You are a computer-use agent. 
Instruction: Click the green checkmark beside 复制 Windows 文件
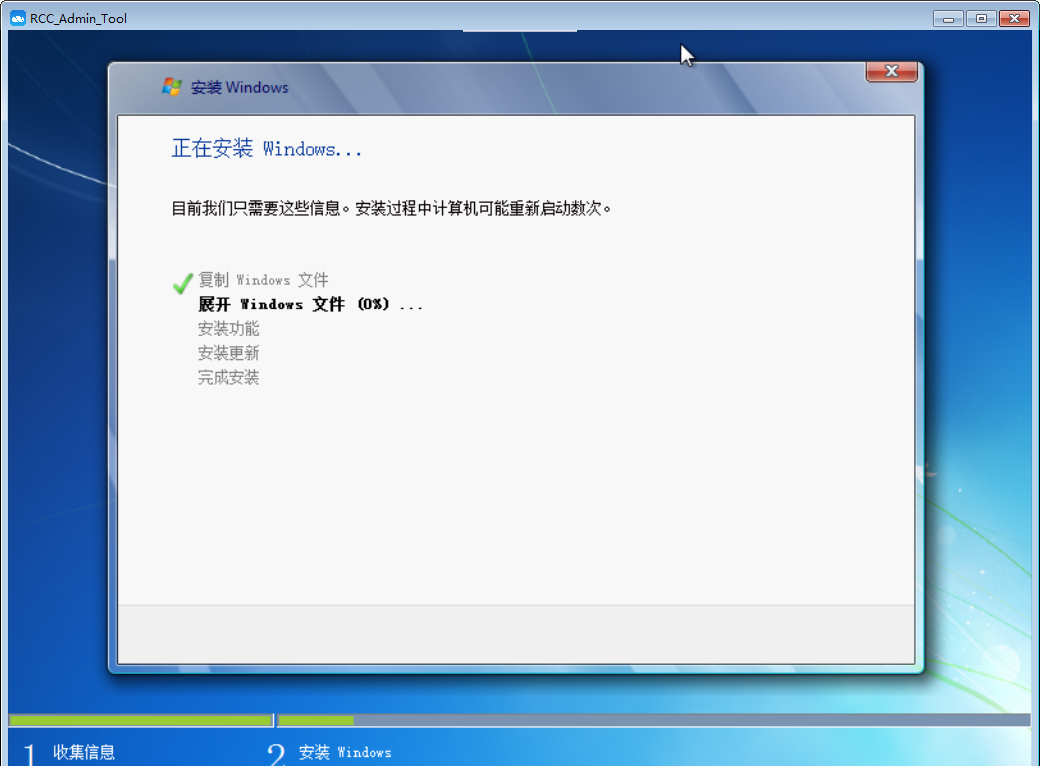coord(182,283)
